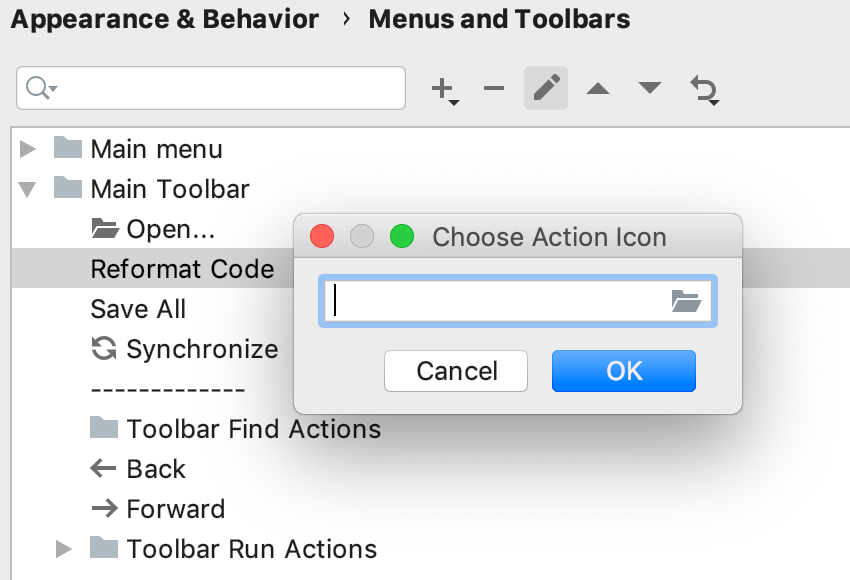
Task: Click the Synchronize action's refresh icon
Action: coord(103,348)
